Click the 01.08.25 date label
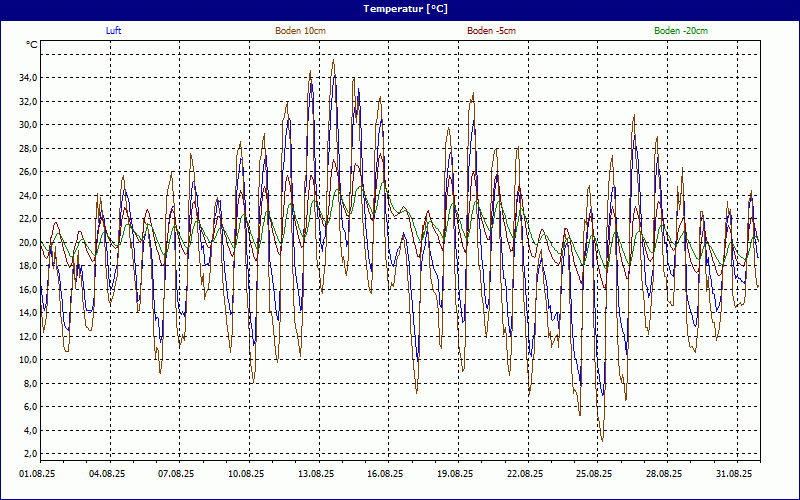800x500 pixels. (38, 474)
